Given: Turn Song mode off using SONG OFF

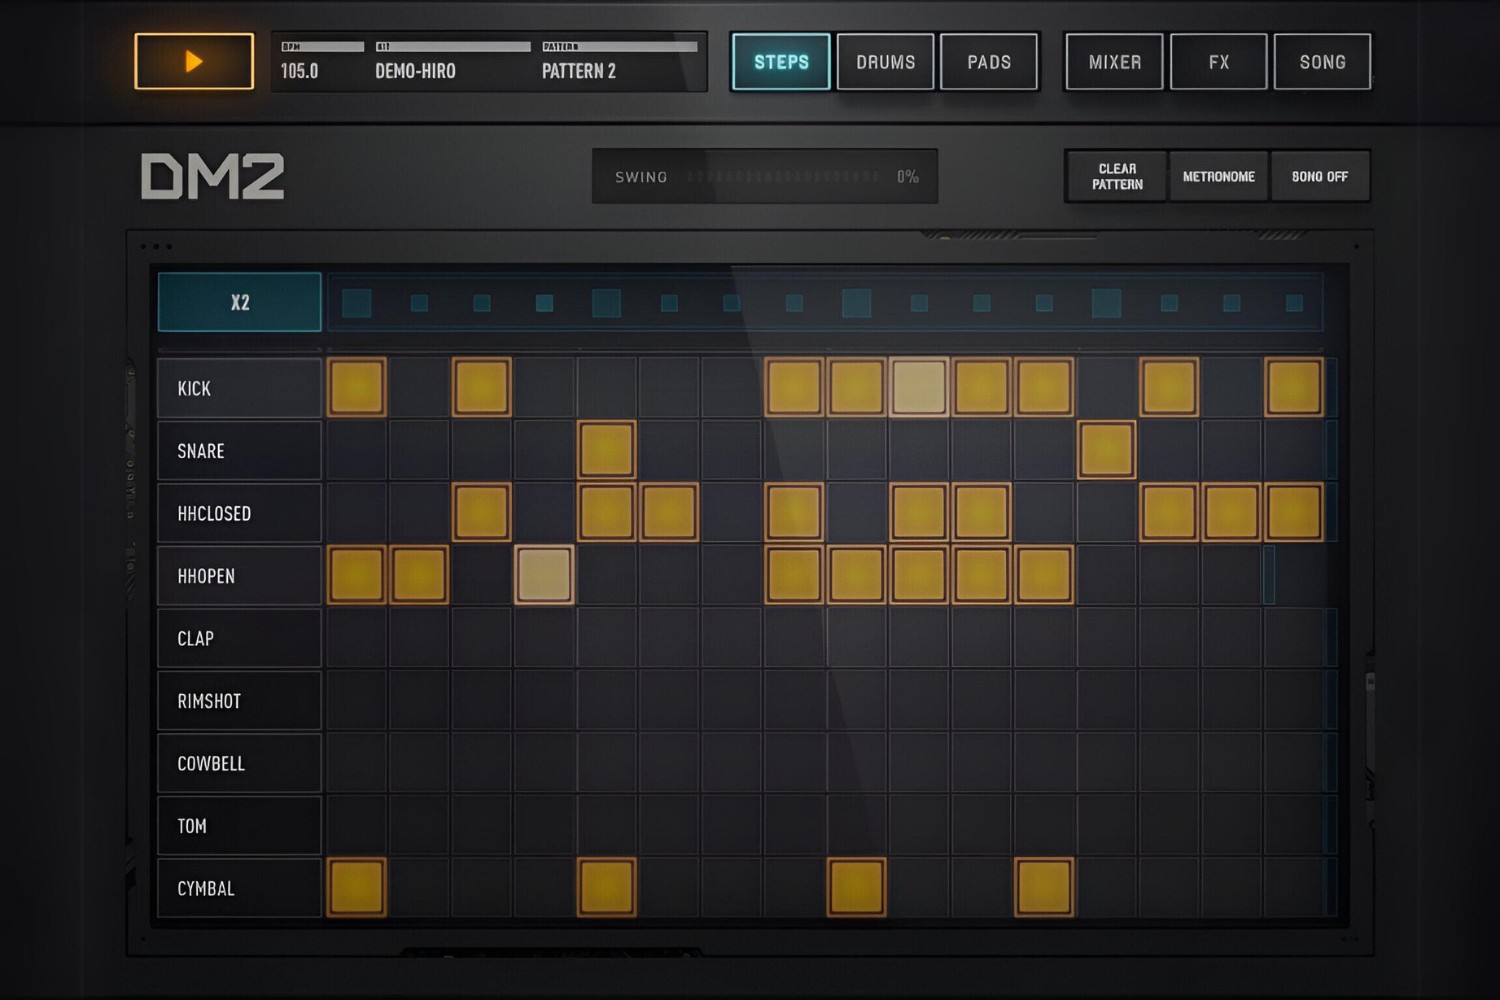Looking at the screenshot, I should [x=1321, y=176].
